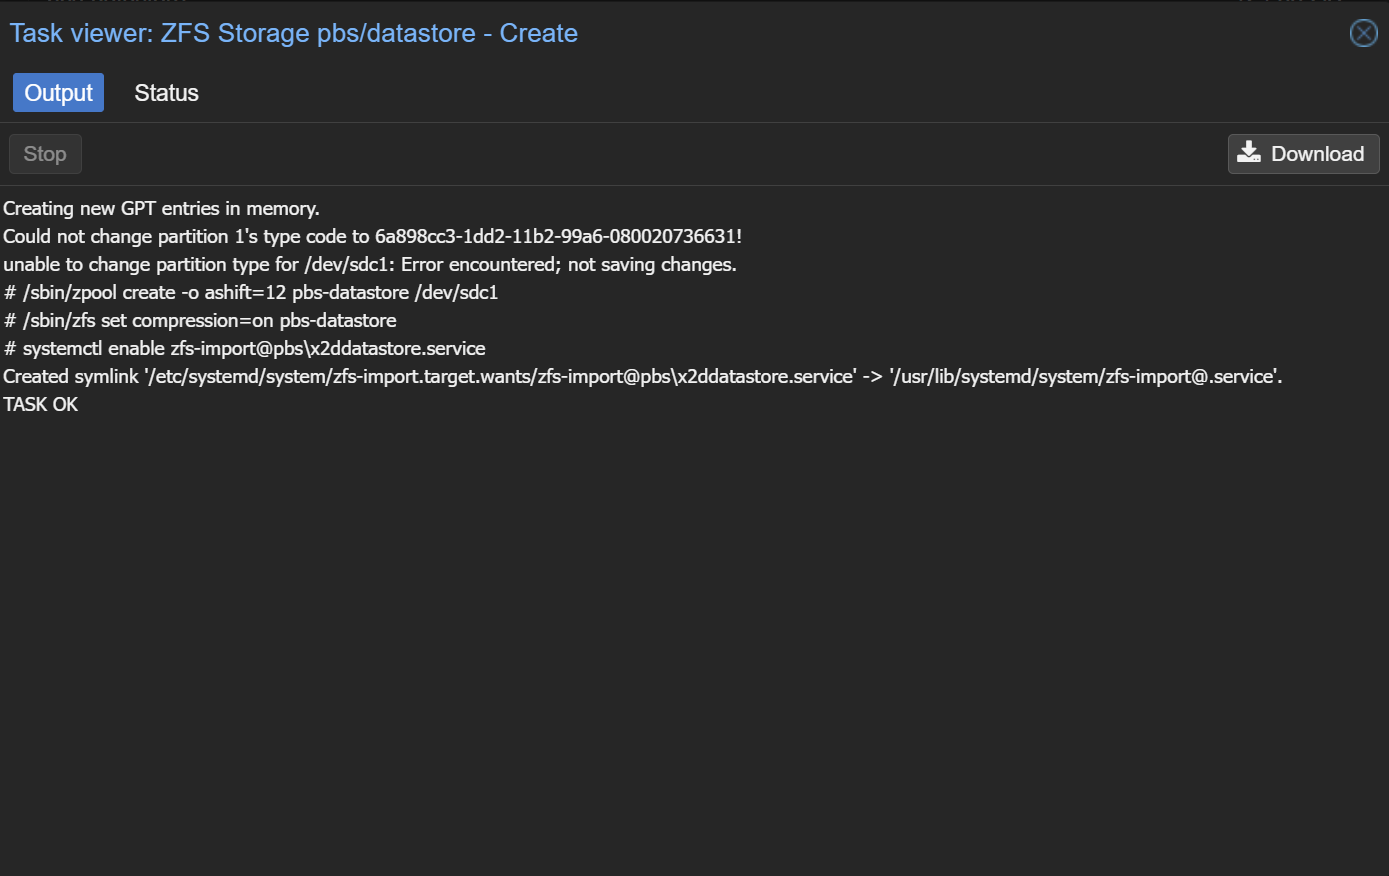Screen dimensions: 1389x876
Task: Click the 'Could not change partition' line
Action: (x=188, y=237)
